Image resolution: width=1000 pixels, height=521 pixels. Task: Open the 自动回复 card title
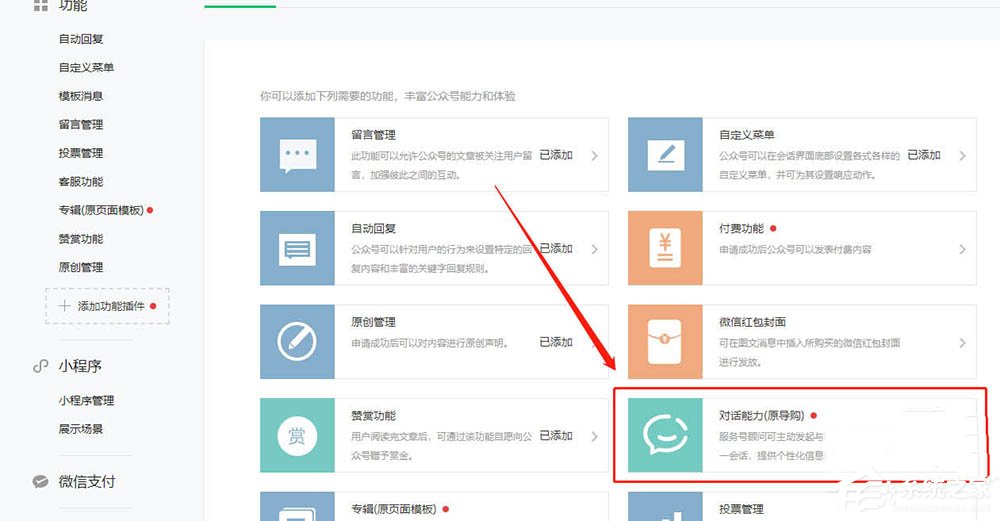tap(373, 228)
